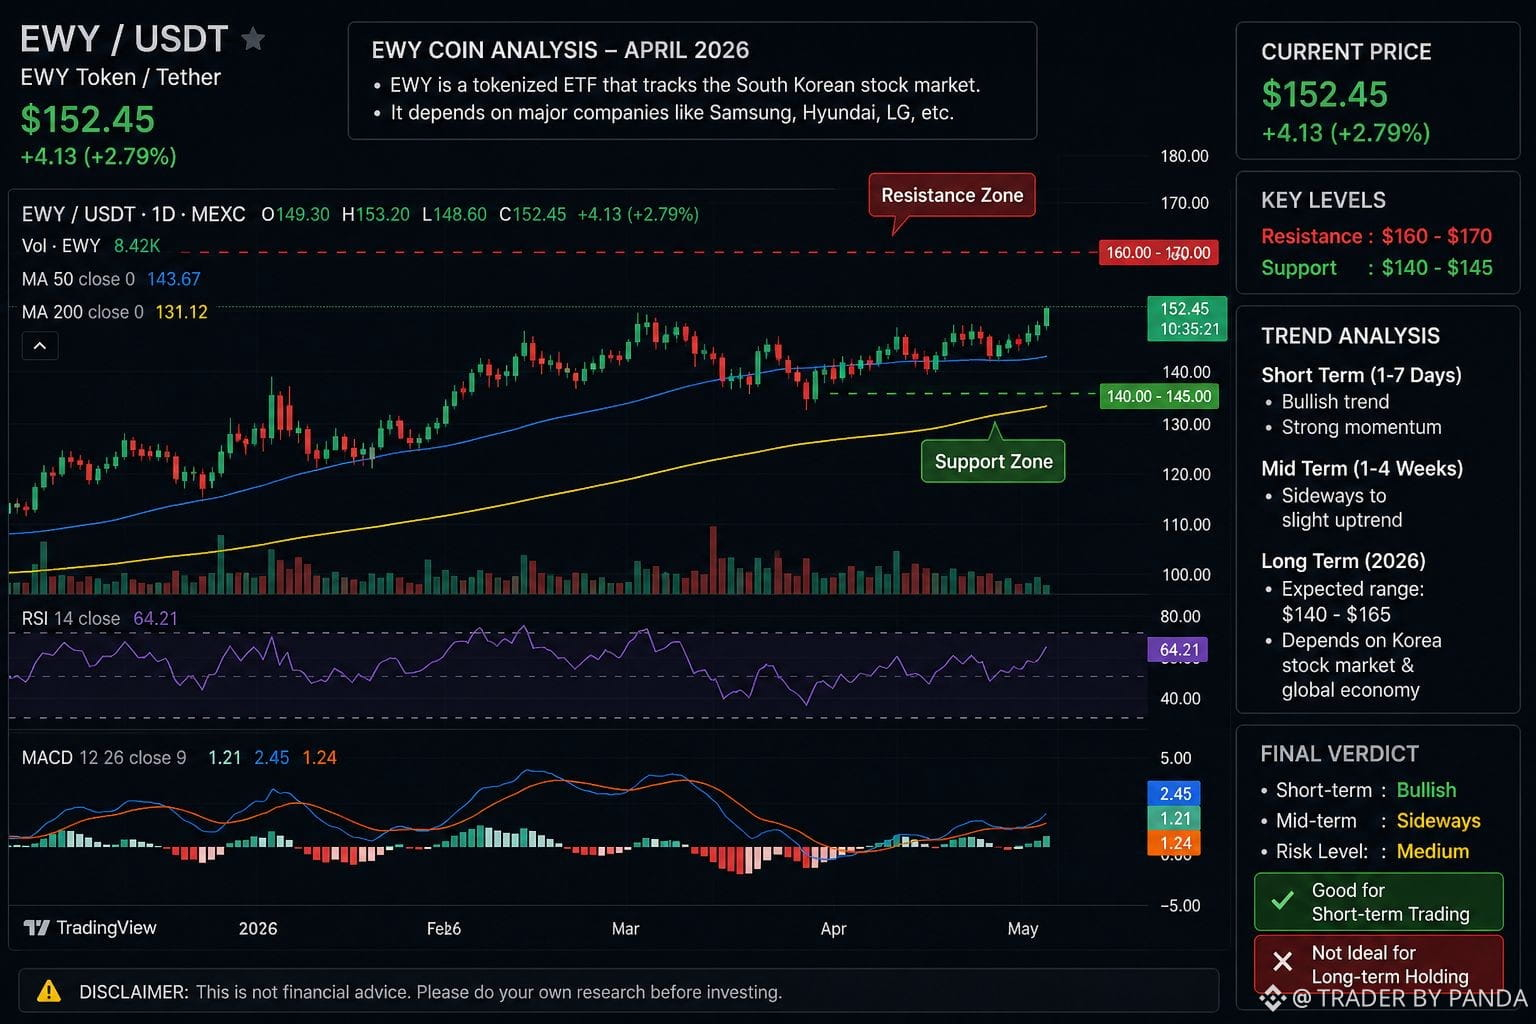The width and height of the screenshot is (1536, 1024).
Task: Click the May label on the time axis
Action: pyautogui.click(x=1023, y=928)
